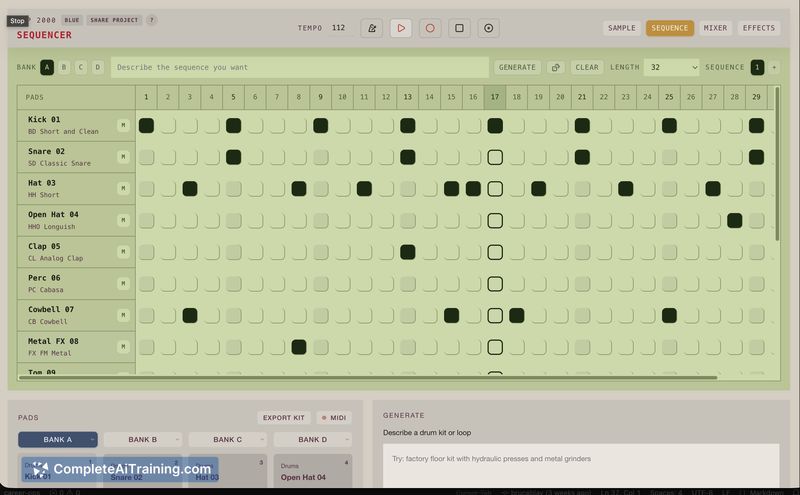Toggle Open Hat 04 step 28
Viewport: 800px width, 495px height.
(735, 220)
